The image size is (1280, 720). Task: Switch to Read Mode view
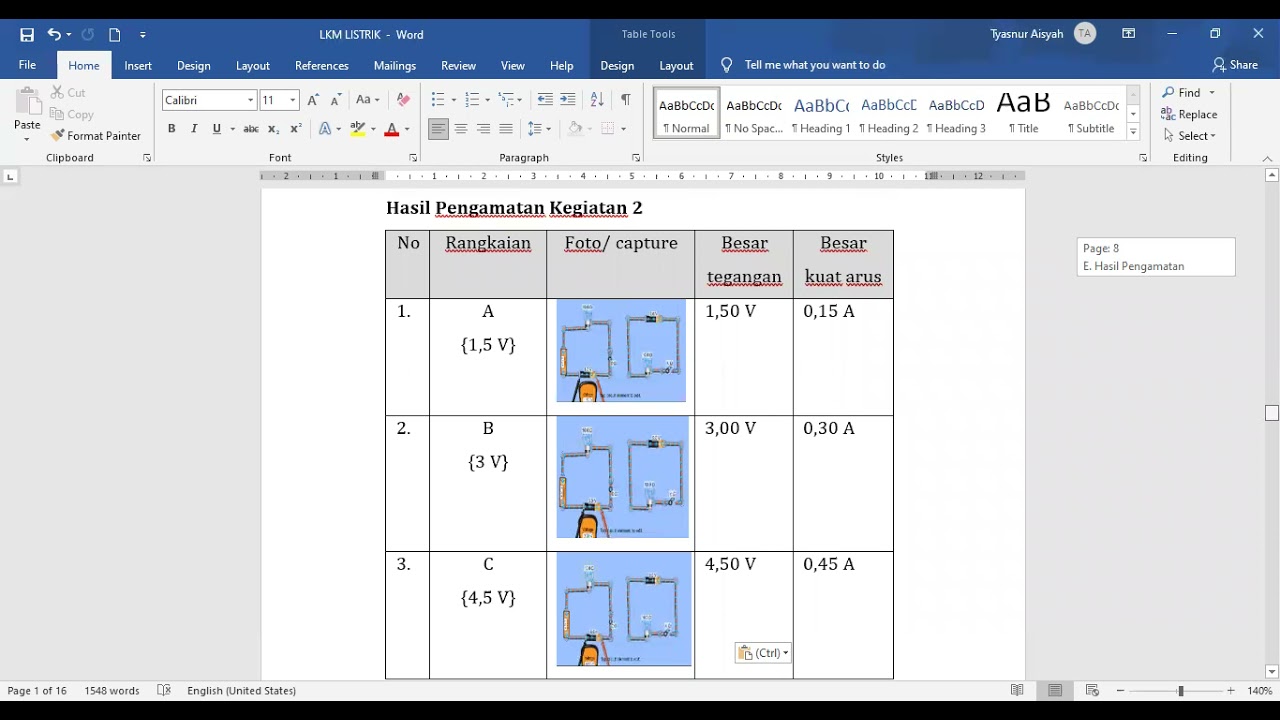coord(1017,691)
